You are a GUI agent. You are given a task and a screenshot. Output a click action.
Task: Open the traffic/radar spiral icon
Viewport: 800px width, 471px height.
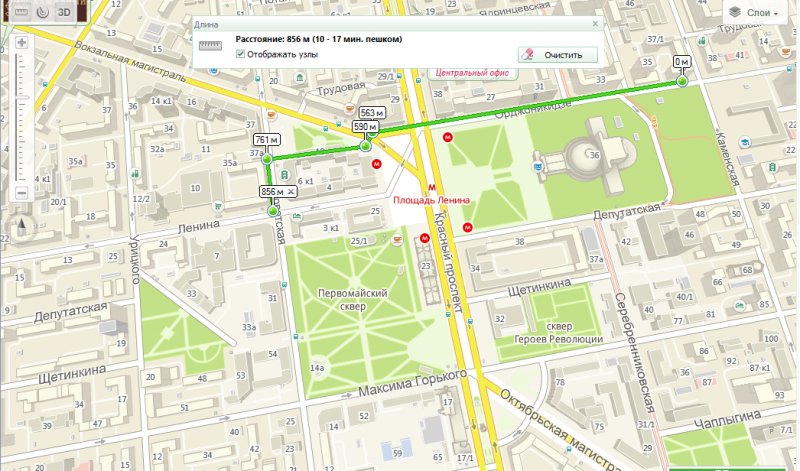coord(43,12)
